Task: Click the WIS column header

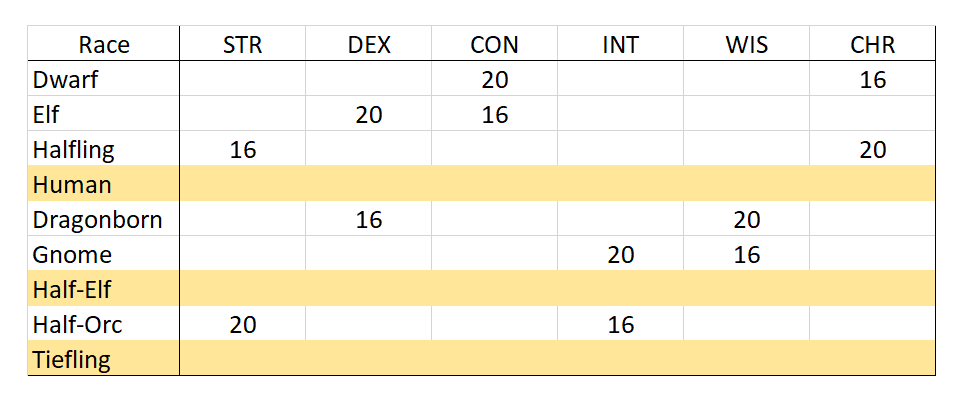Action: pyautogui.click(x=746, y=44)
